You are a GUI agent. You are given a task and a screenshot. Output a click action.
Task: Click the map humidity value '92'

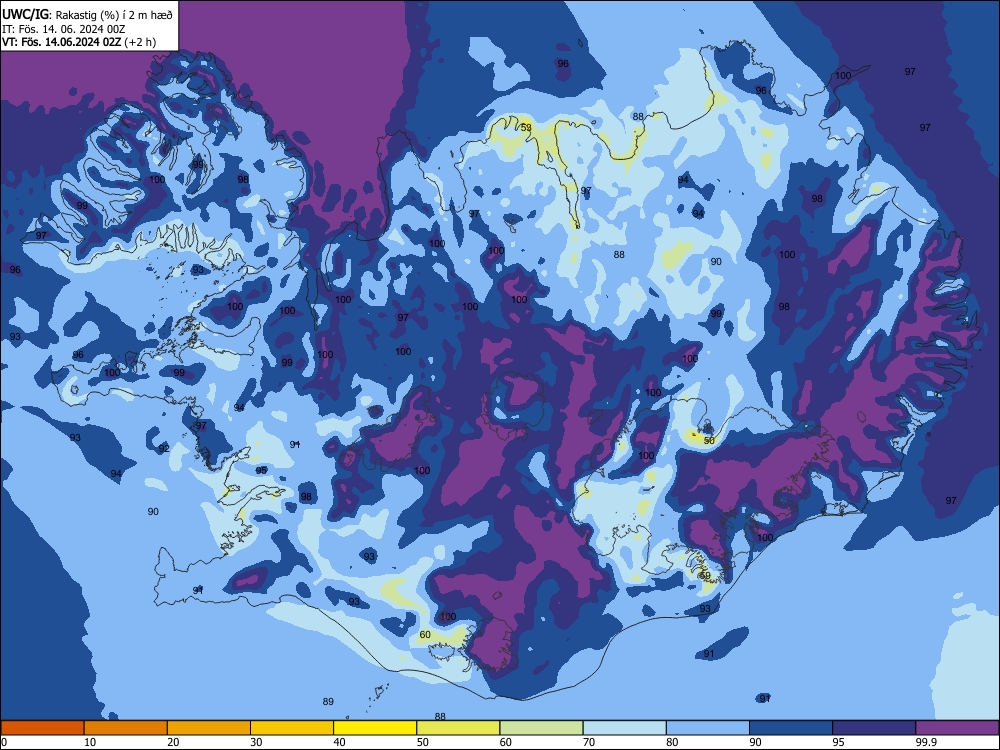[x=164, y=448]
